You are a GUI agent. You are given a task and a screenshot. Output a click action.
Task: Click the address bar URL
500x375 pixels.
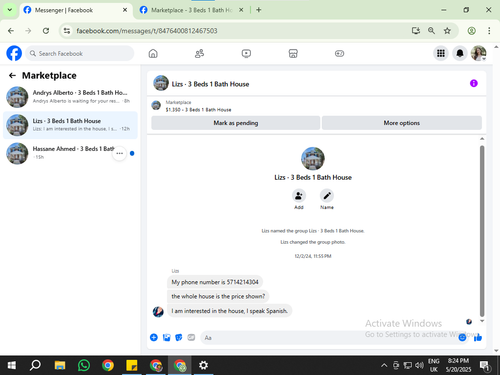click(147, 31)
